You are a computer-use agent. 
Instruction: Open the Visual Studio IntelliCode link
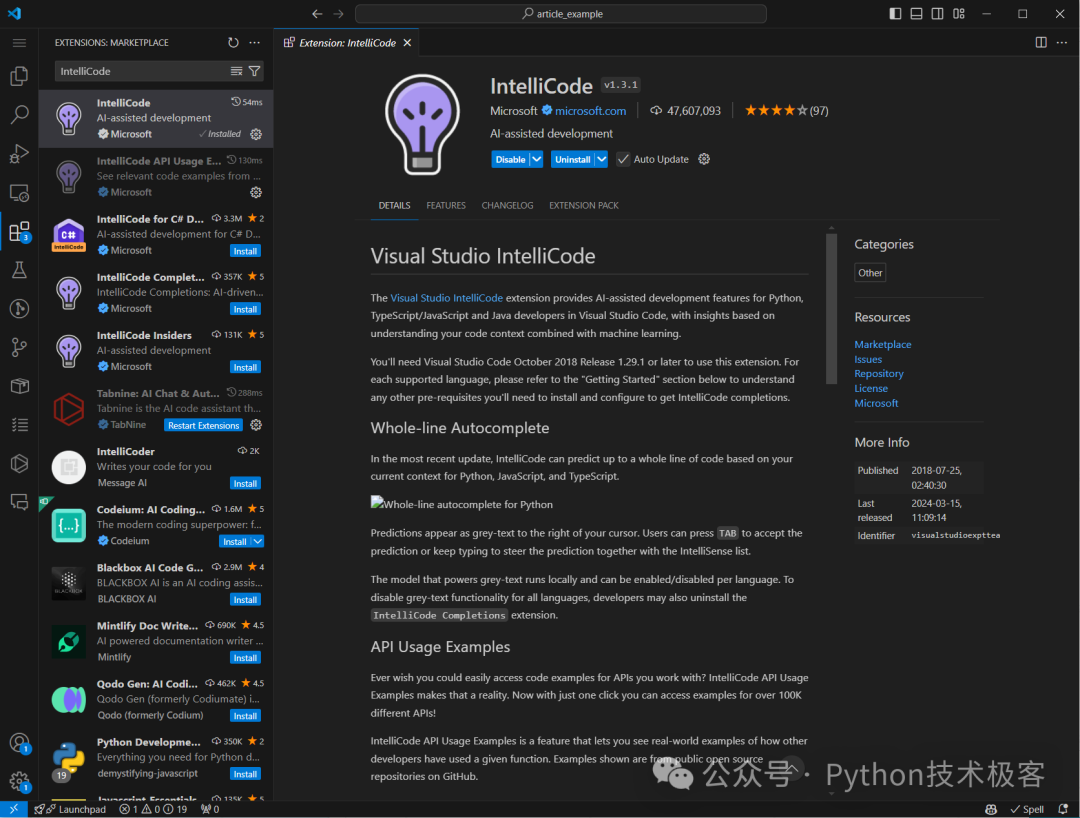coord(446,298)
